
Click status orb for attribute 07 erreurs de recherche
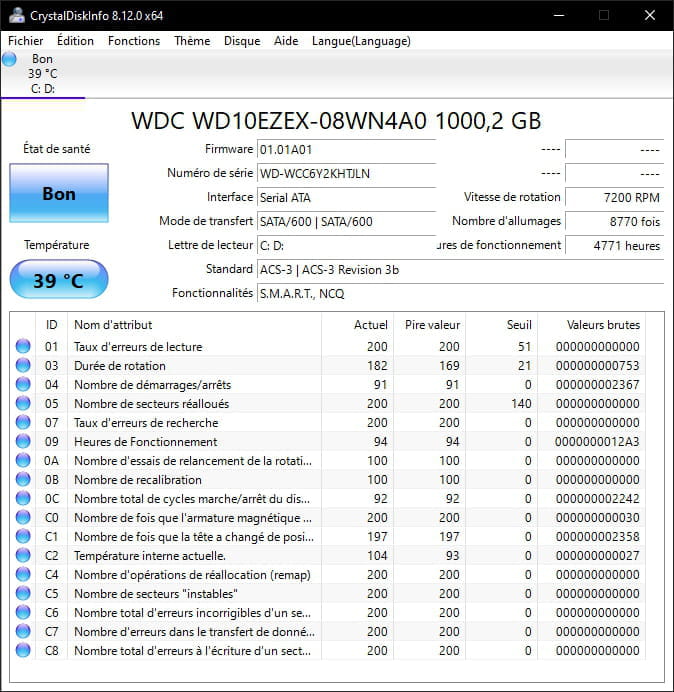click(23, 422)
